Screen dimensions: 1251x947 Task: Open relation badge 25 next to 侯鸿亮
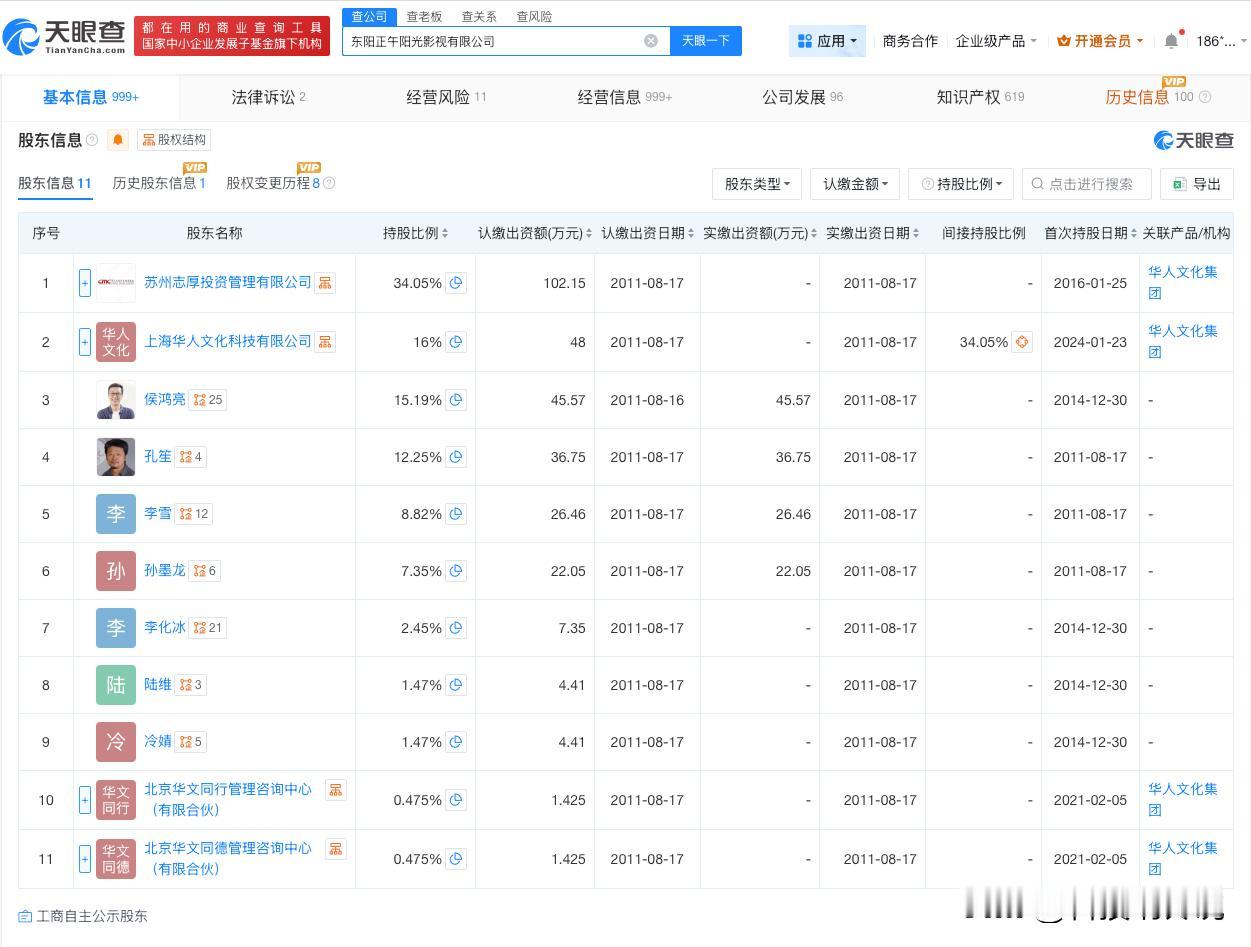coord(208,400)
